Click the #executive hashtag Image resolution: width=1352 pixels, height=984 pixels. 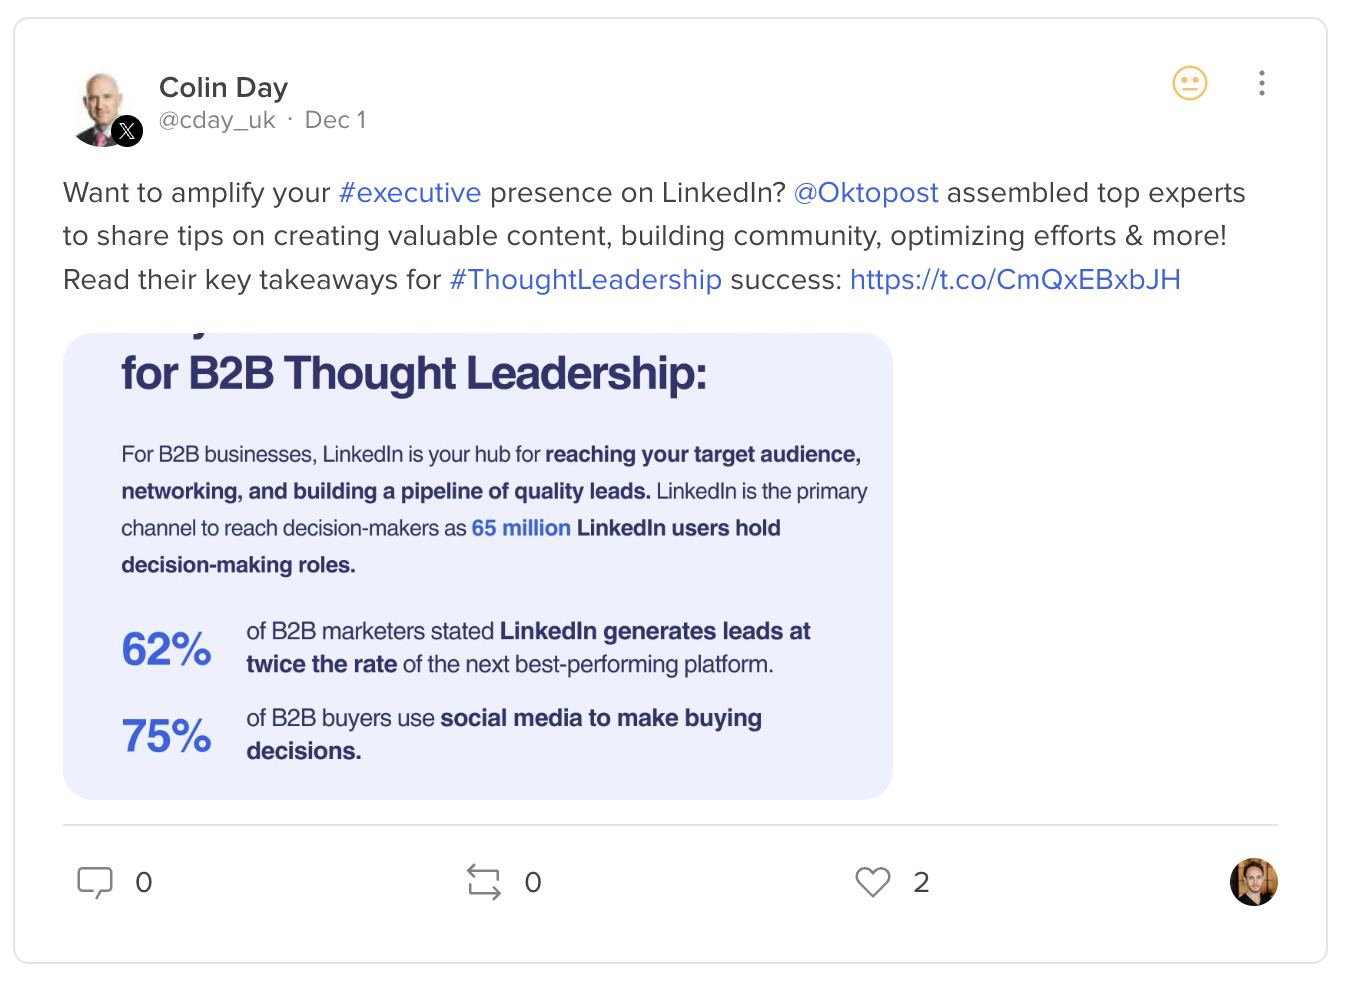410,193
